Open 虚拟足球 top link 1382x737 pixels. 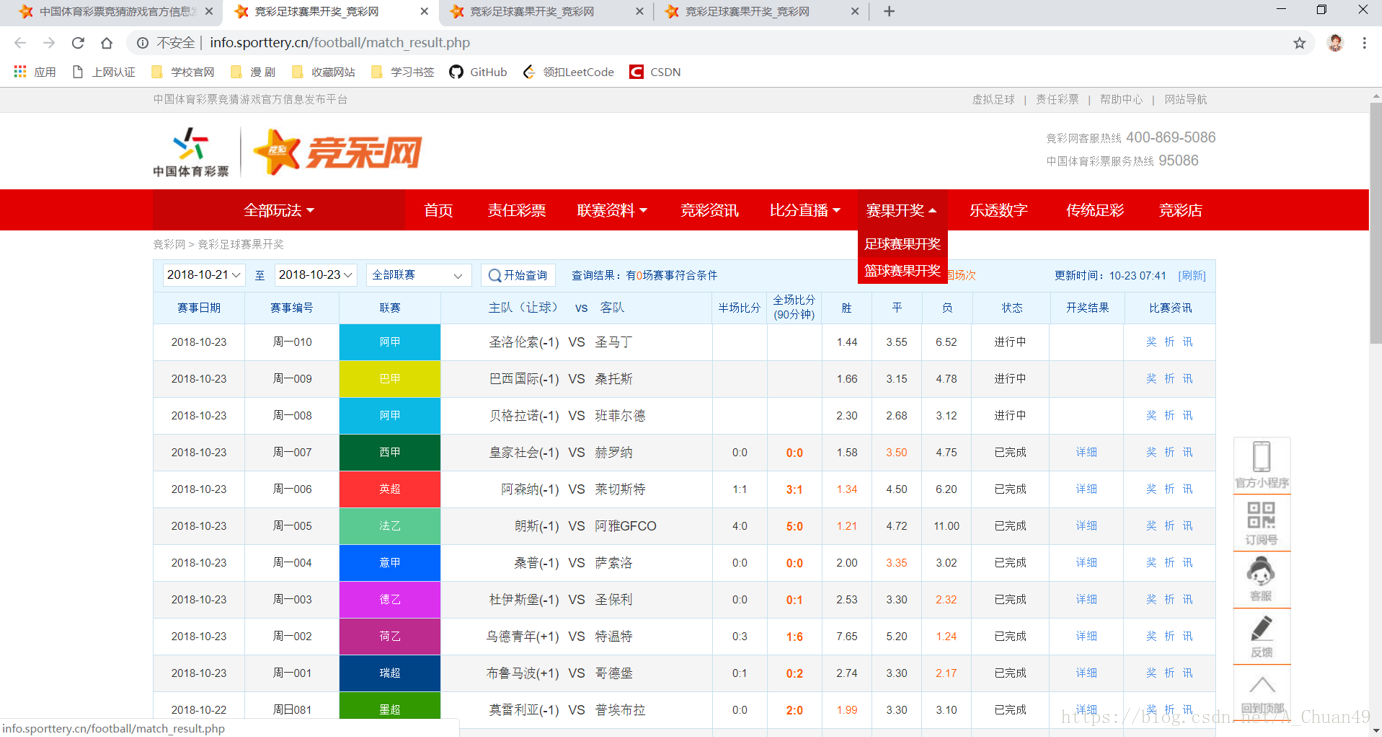993,100
